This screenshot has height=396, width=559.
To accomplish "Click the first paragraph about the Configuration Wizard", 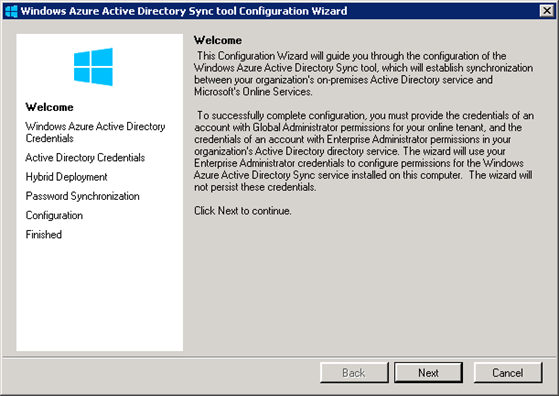I will [364, 74].
